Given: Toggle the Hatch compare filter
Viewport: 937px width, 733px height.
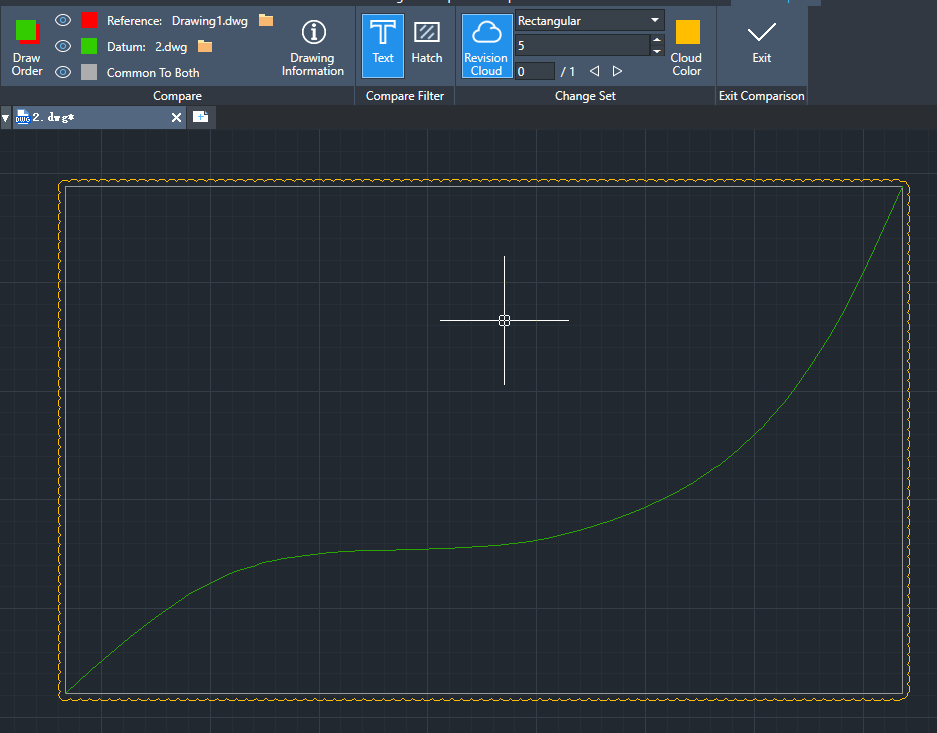Looking at the screenshot, I should (x=427, y=43).
